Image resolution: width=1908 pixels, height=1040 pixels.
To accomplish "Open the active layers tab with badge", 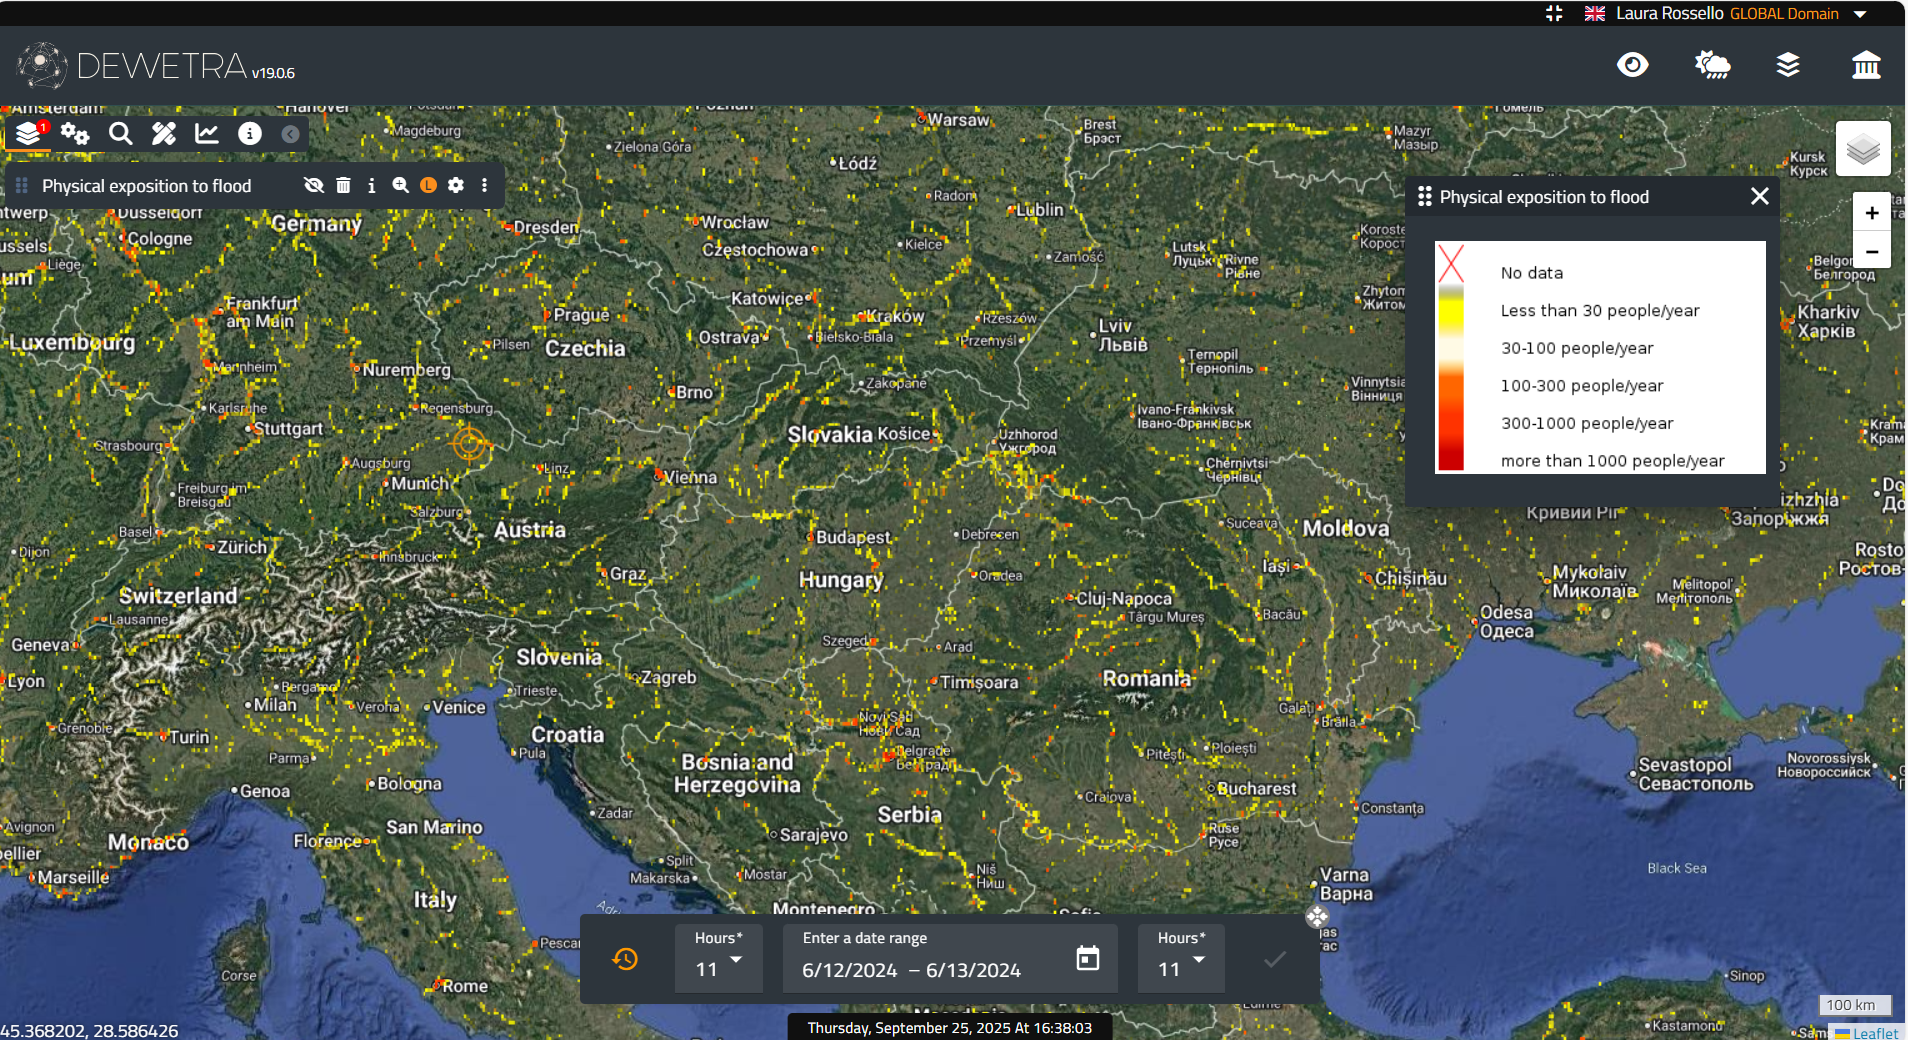I will click(29, 134).
